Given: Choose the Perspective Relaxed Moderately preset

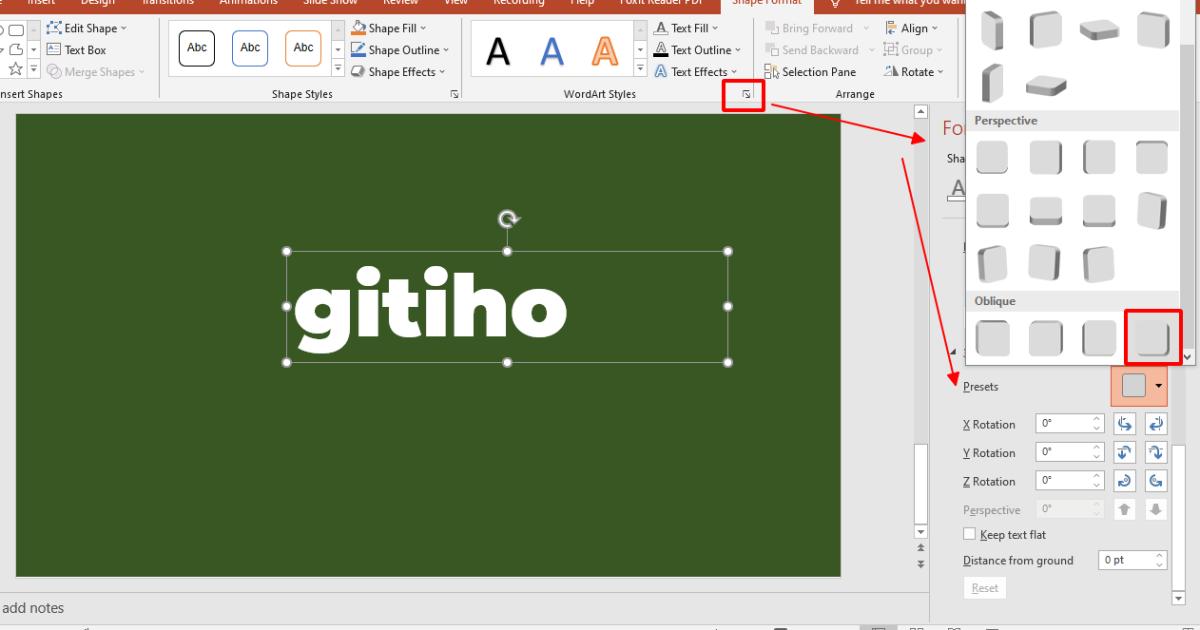Looking at the screenshot, I should 1046,211.
